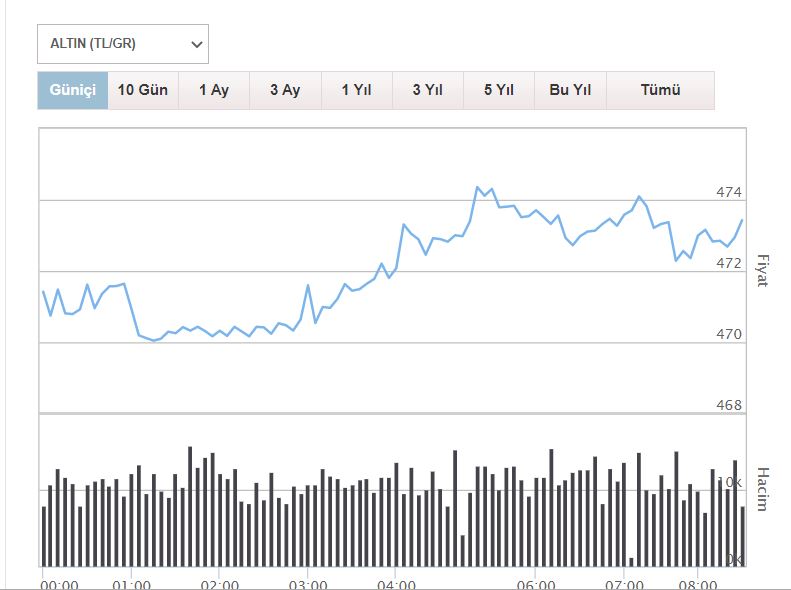Click the 470 price axis label
This screenshot has height=590, width=791.
coord(729,334)
